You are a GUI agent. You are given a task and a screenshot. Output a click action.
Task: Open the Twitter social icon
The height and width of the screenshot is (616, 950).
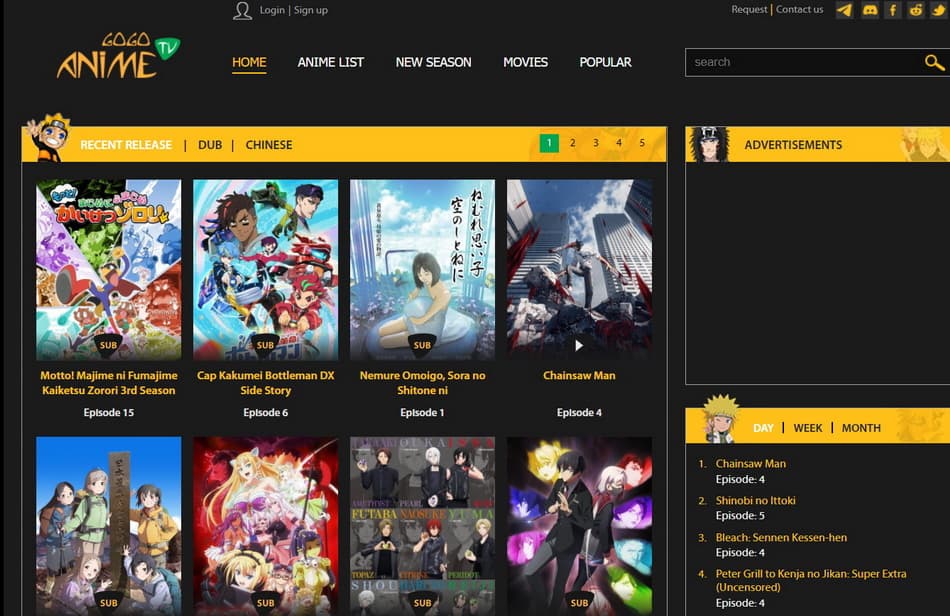(x=938, y=10)
